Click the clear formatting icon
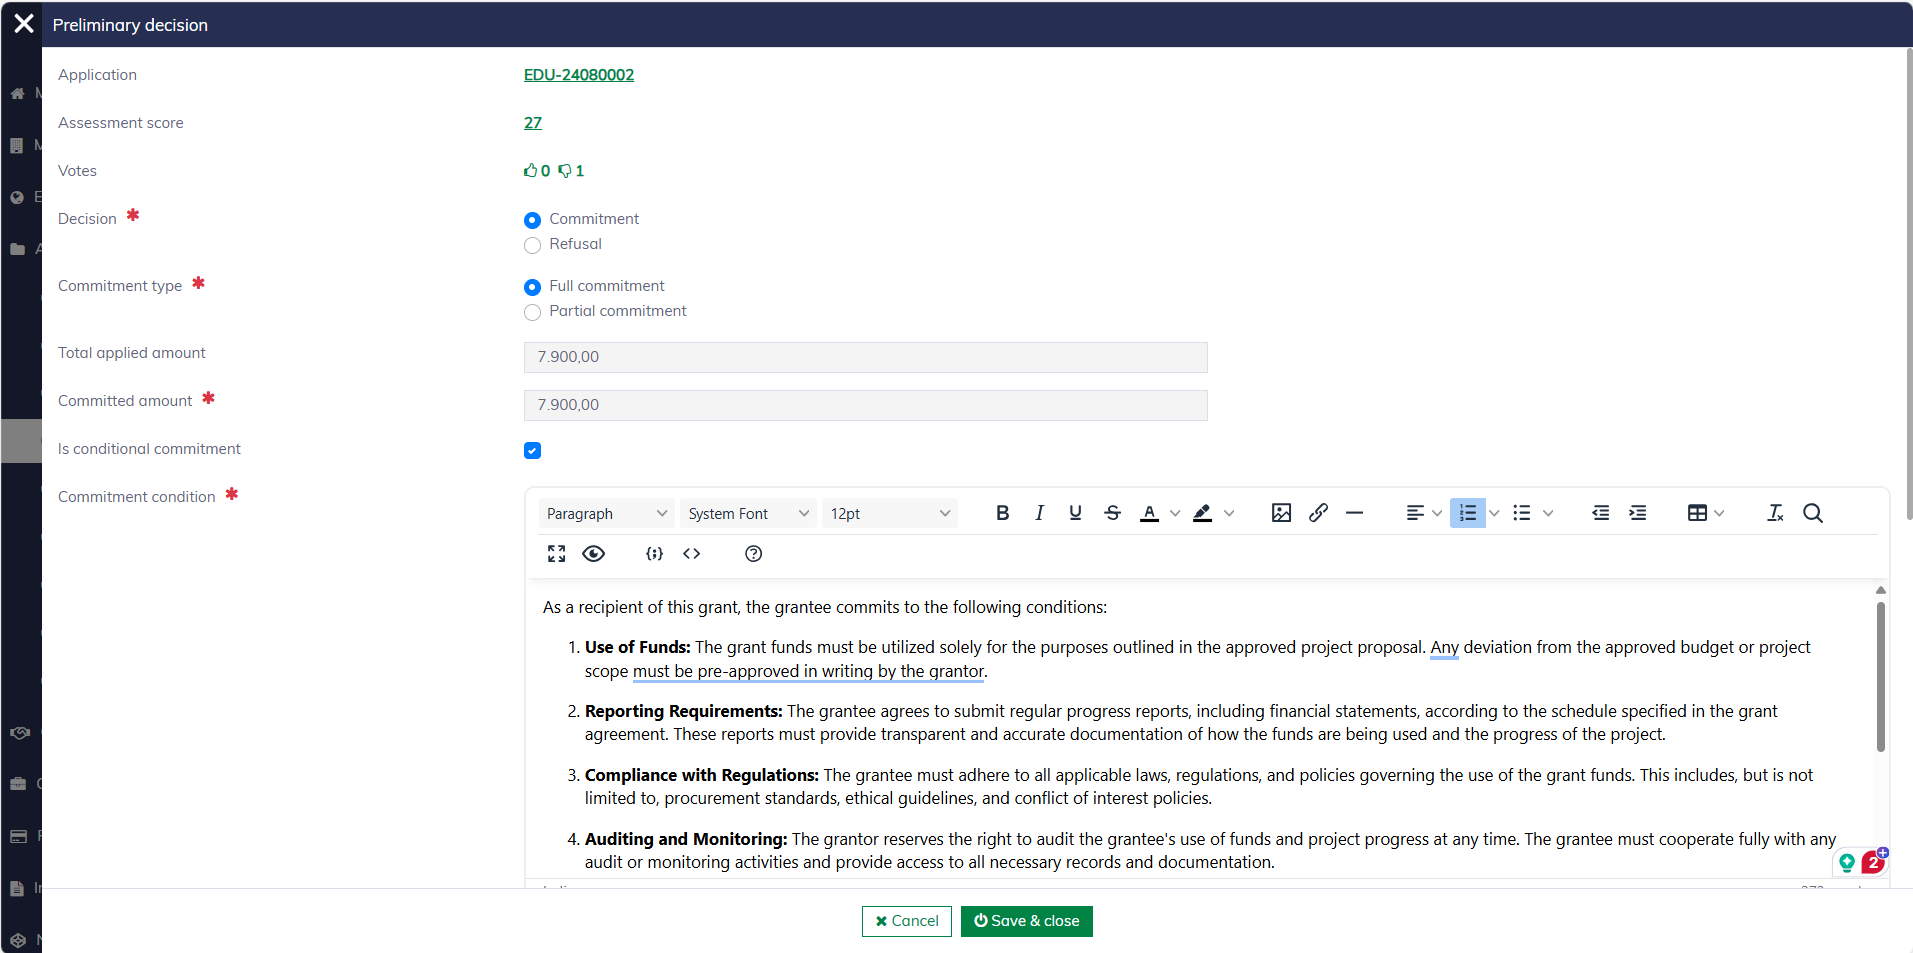 click(1775, 513)
